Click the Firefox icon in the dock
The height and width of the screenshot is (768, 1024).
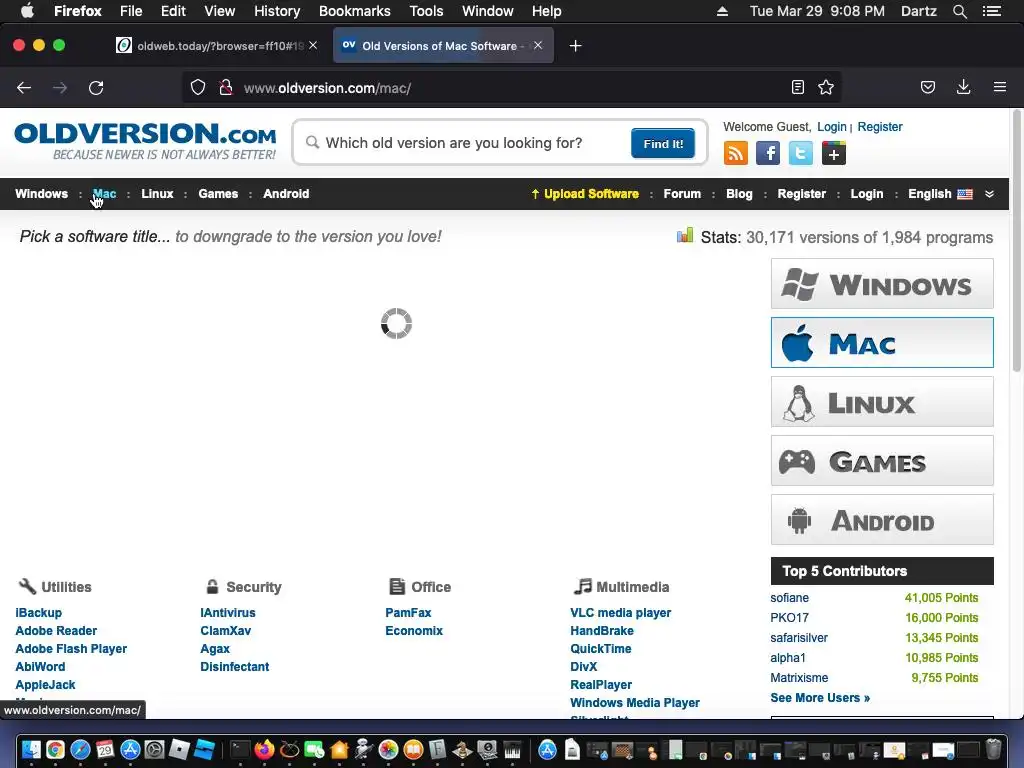(264, 749)
